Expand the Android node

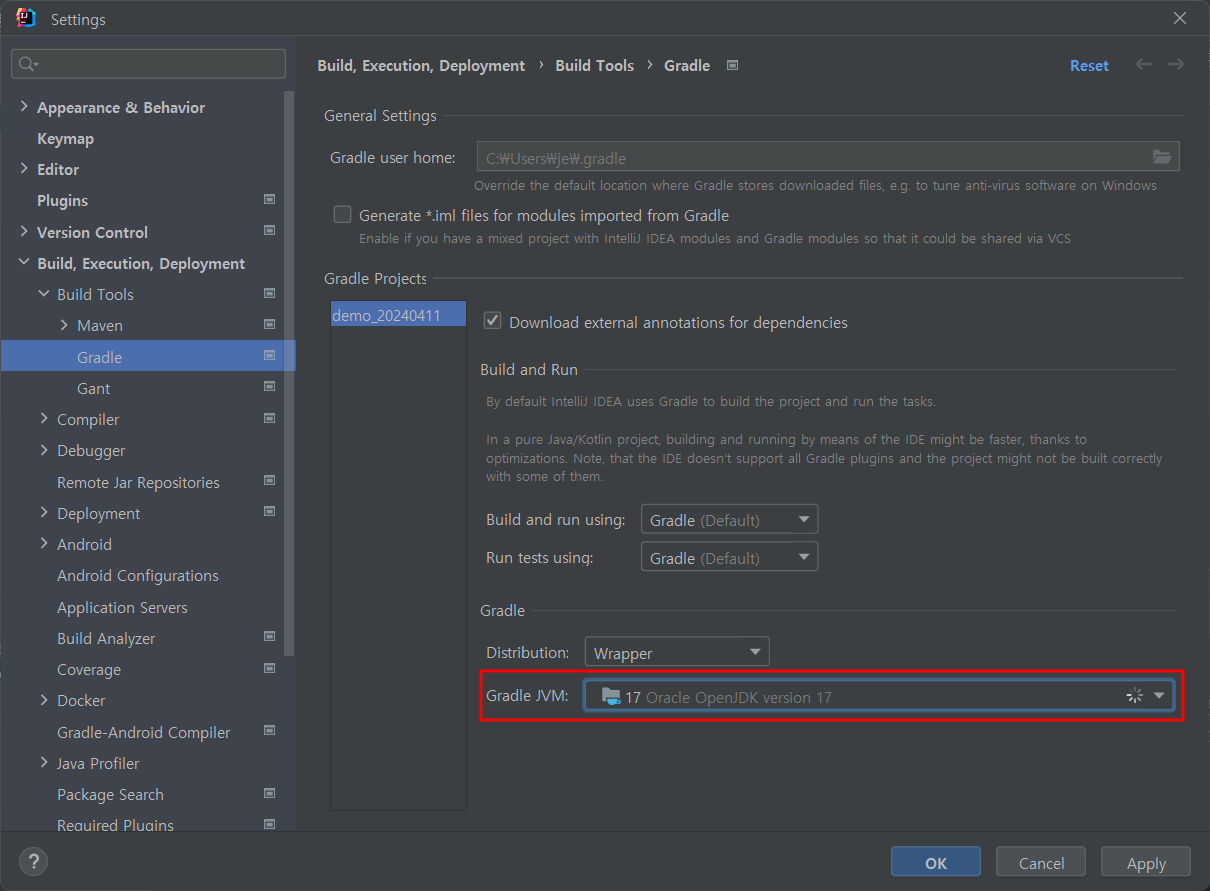pos(44,543)
